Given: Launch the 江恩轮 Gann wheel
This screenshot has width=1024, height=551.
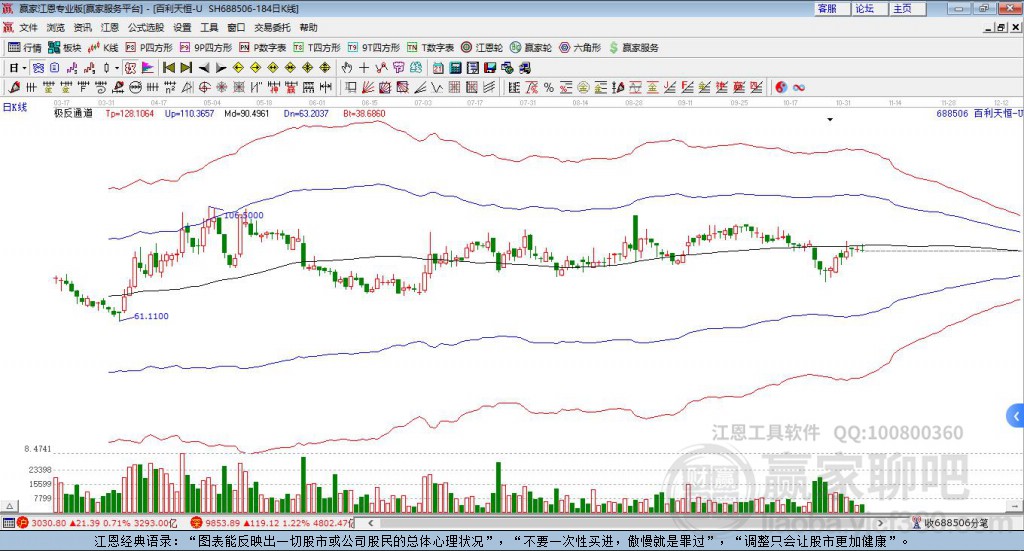Looking at the screenshot, I should click(x=481, y=48).
